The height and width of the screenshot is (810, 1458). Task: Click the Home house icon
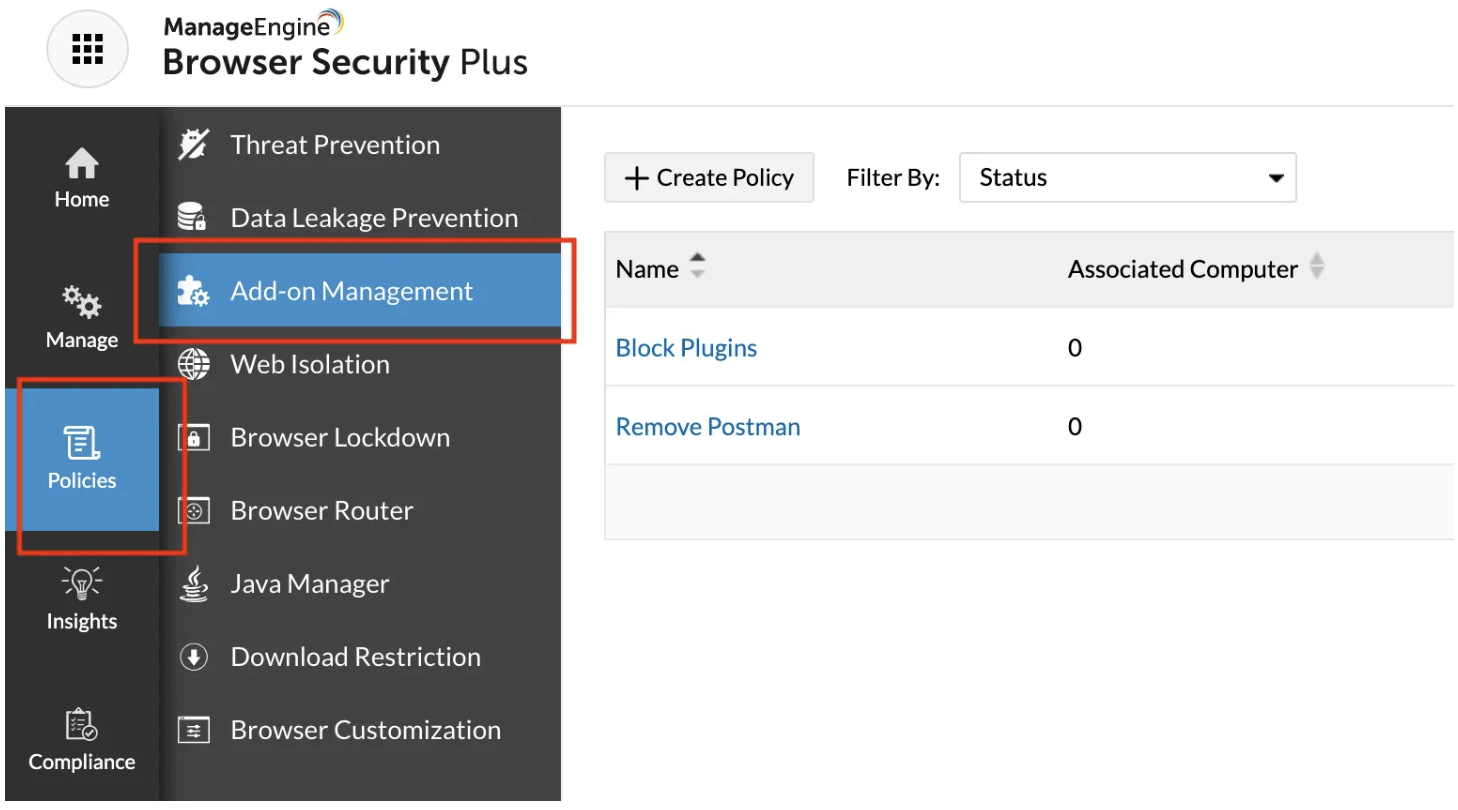click(x=82, y=162)
